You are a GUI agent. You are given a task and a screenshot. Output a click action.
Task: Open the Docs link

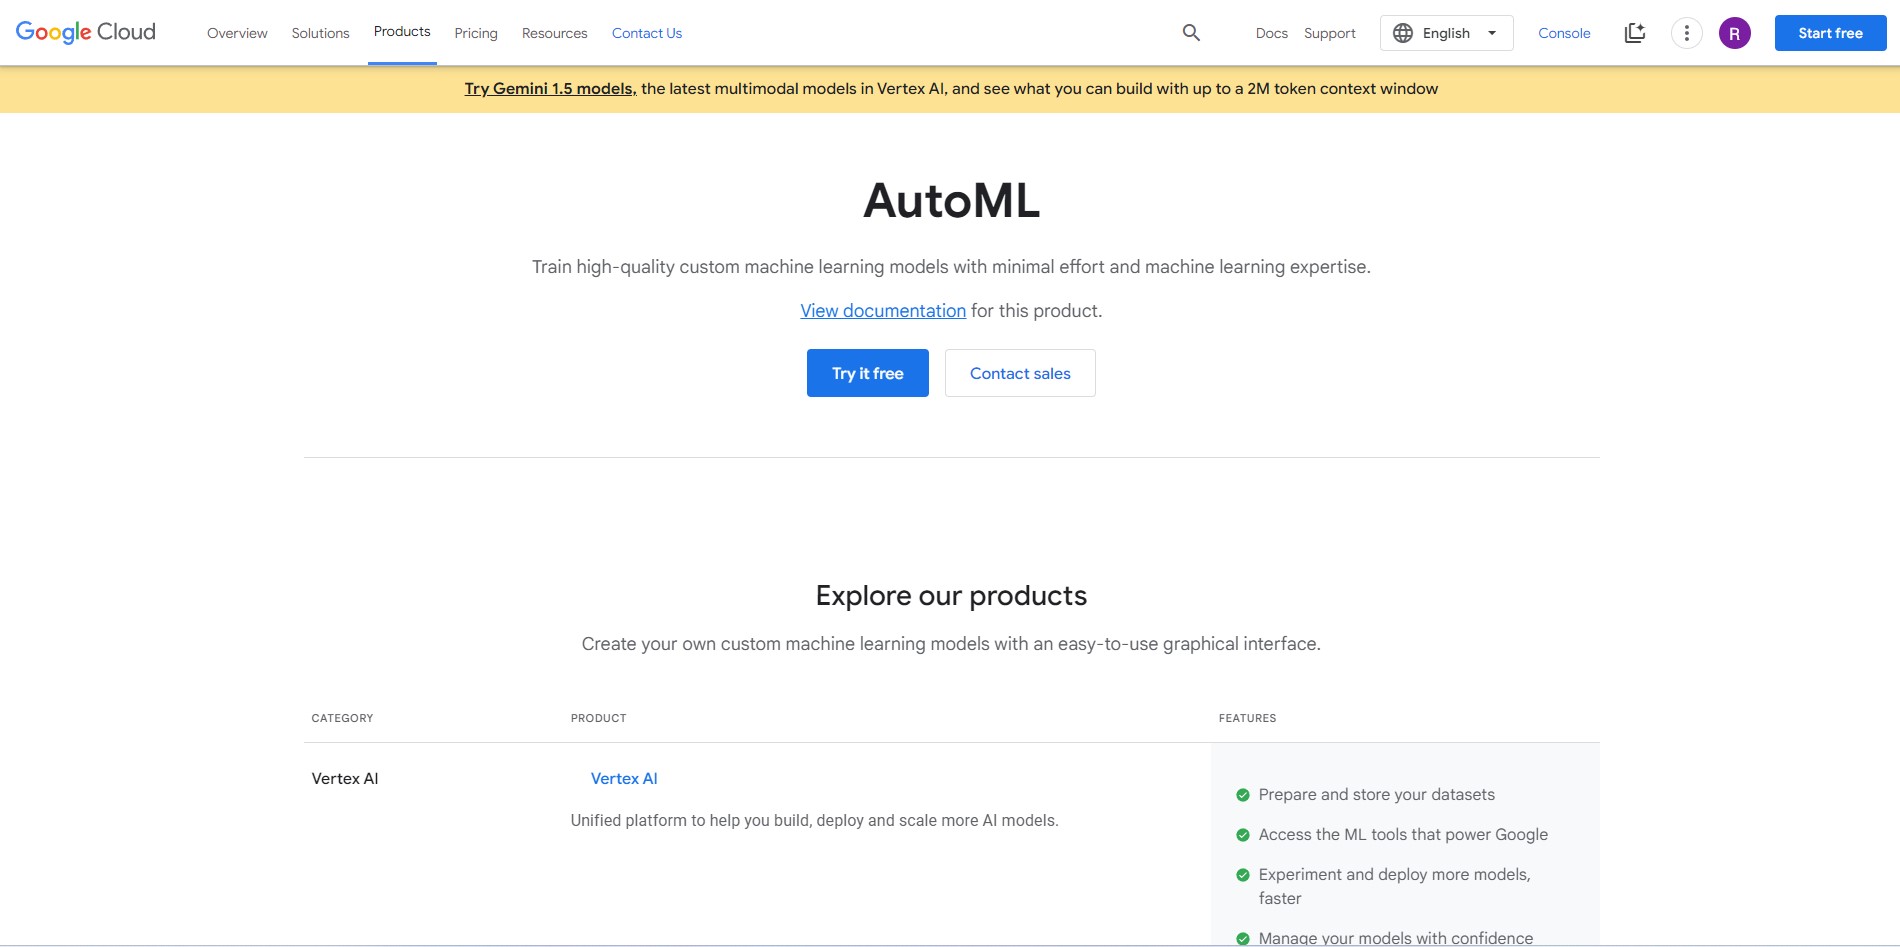pyautogui.click(x=1272, y=33)
